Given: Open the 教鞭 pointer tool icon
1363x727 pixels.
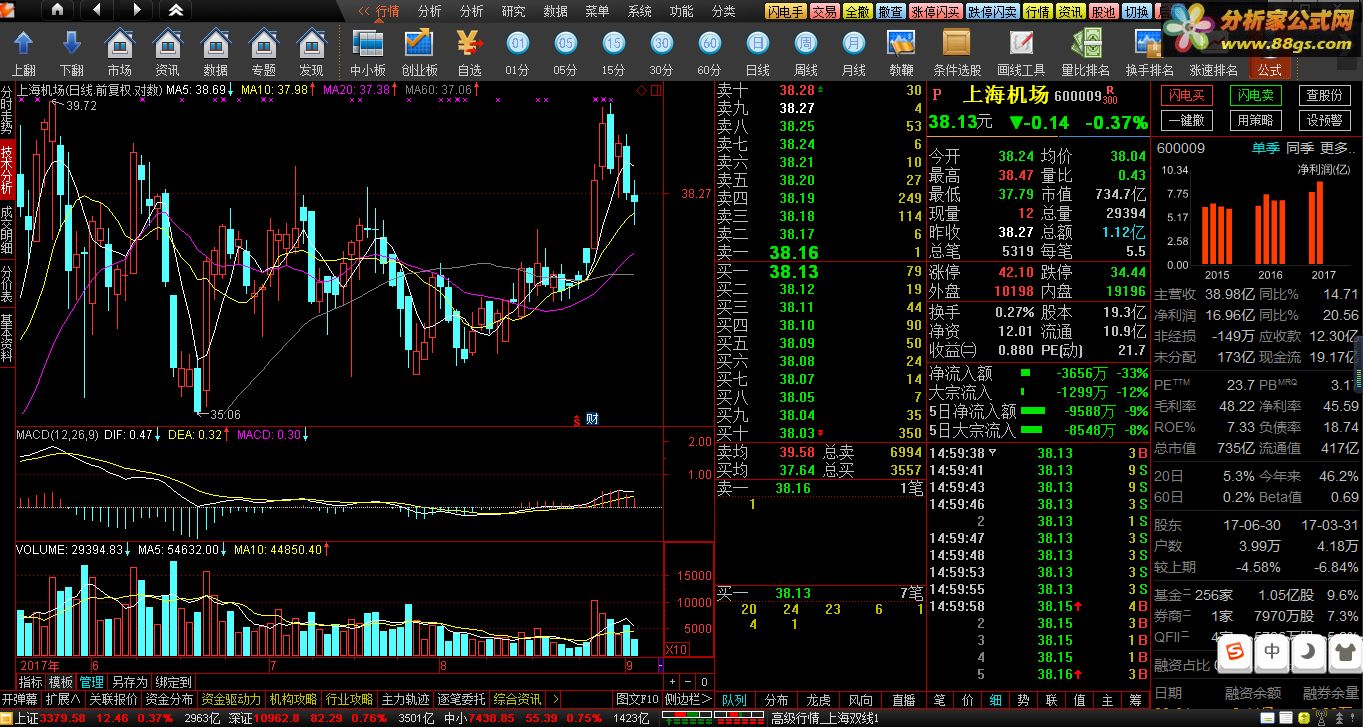Looking at the screenshot, I should pyautogui.click(x=901, y=52).
